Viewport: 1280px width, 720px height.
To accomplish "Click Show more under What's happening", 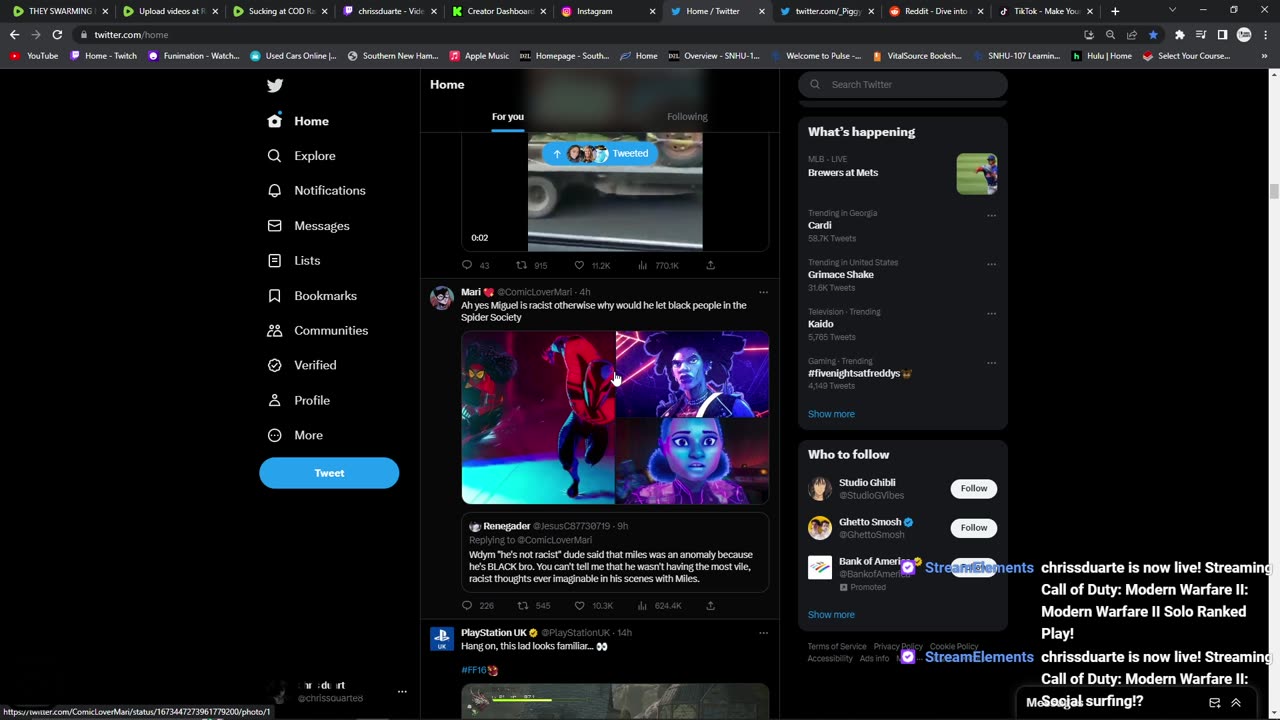I will click(x=831, y=414).
